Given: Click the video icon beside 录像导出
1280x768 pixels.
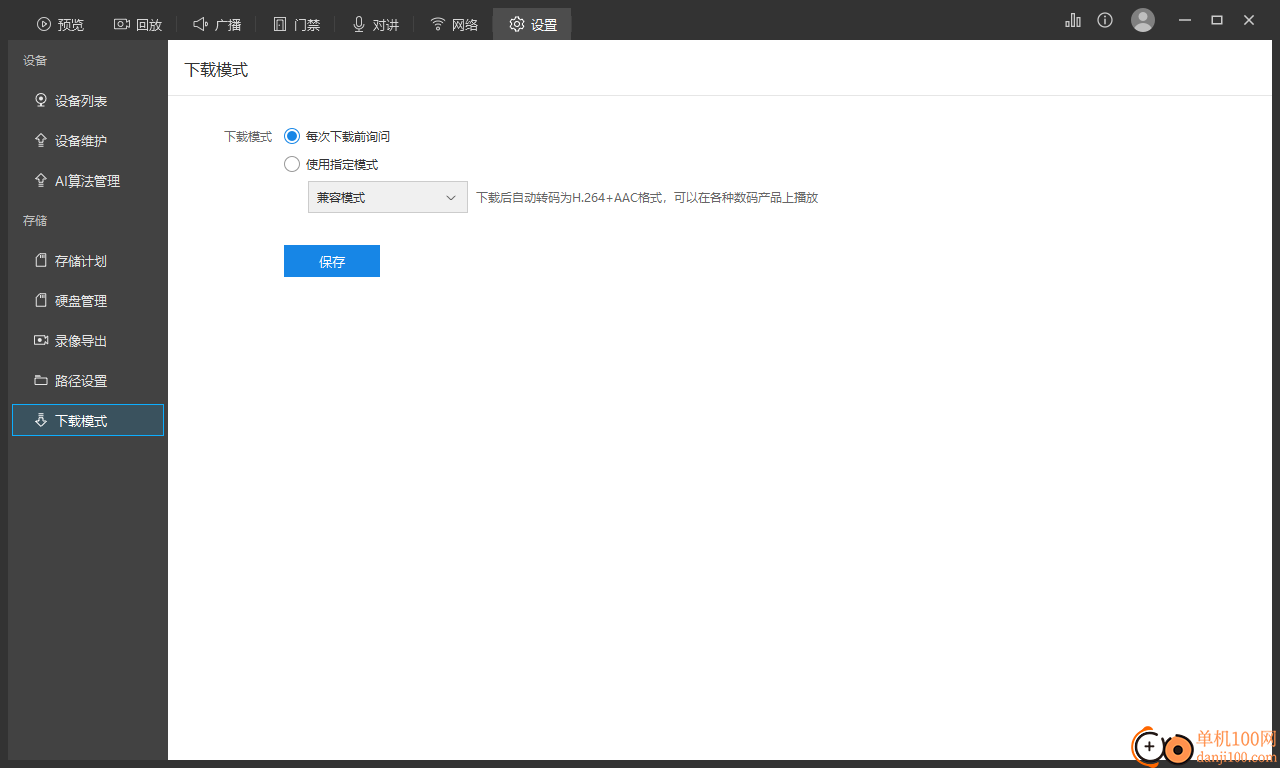Looking at the screenshot, I should coord(41,340).
